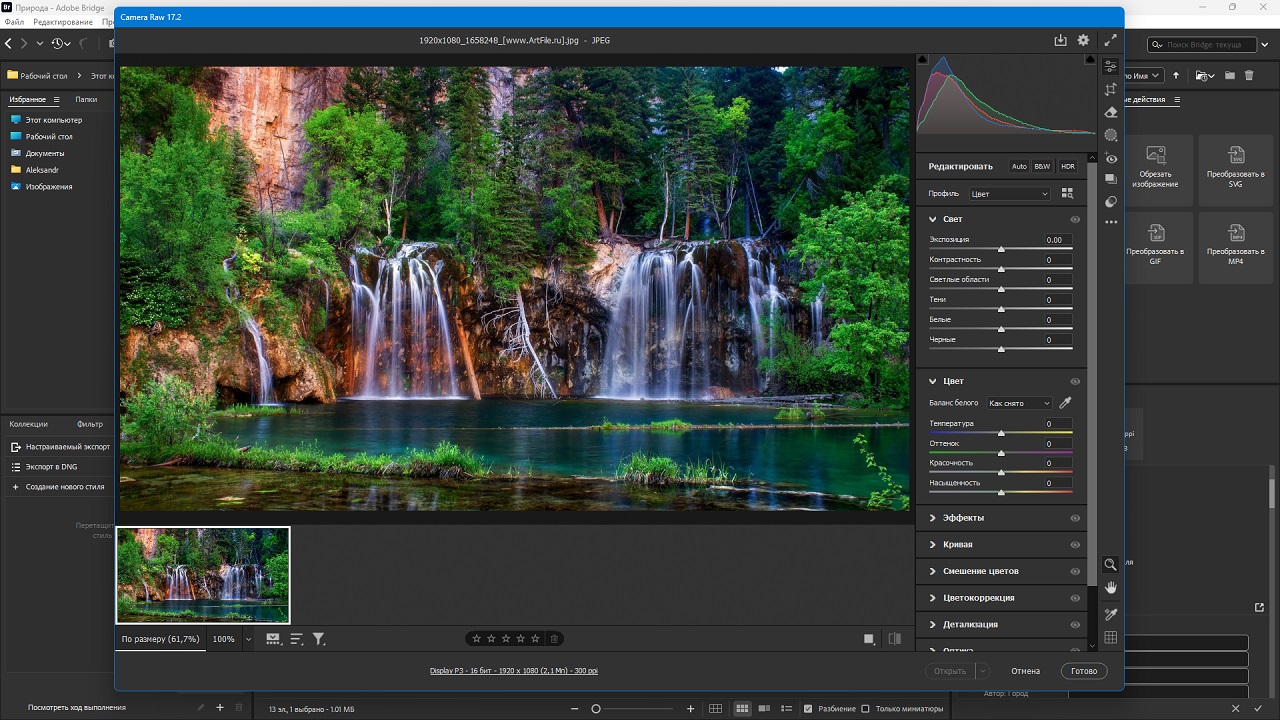The width and height of the screenshot is (1280, 720).
Task: Click the save image download icon
Action: point(1060,41)
